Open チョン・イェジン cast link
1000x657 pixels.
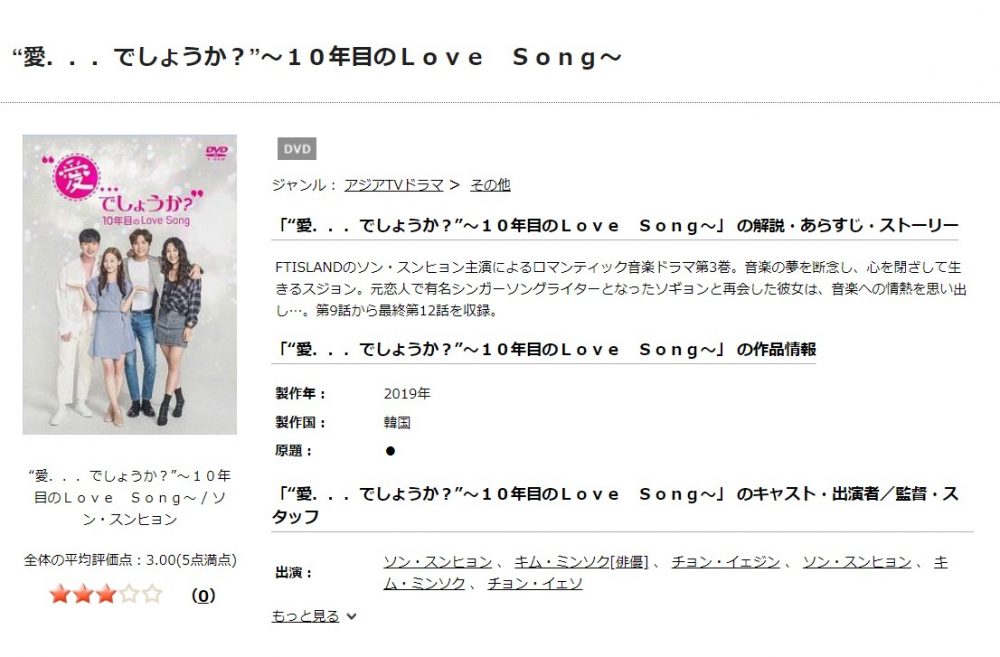click(726, 562)
